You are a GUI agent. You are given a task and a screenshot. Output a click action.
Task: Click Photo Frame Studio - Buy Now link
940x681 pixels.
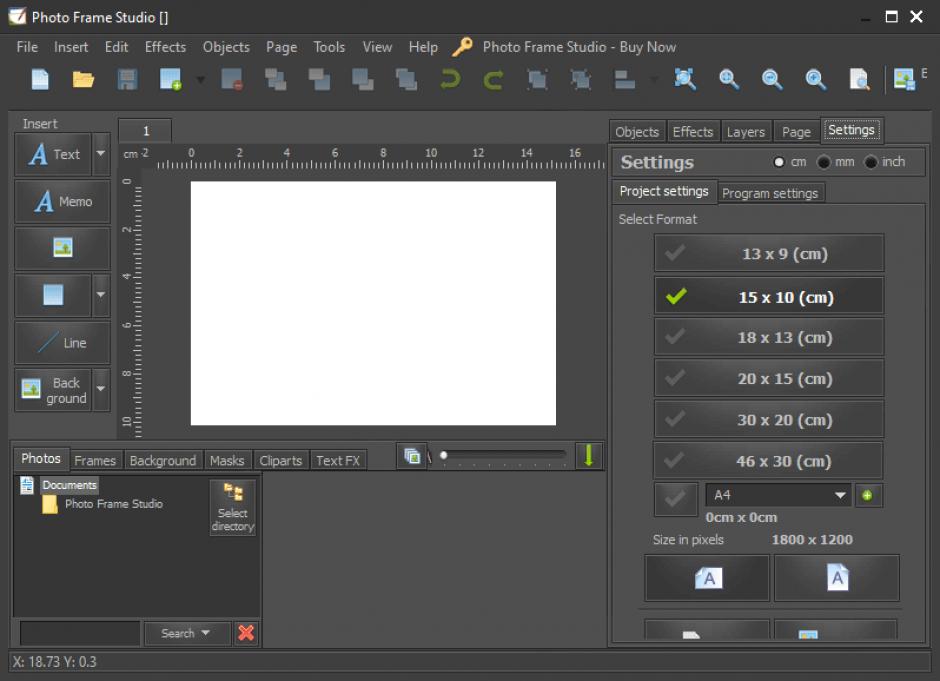[579, 47]
